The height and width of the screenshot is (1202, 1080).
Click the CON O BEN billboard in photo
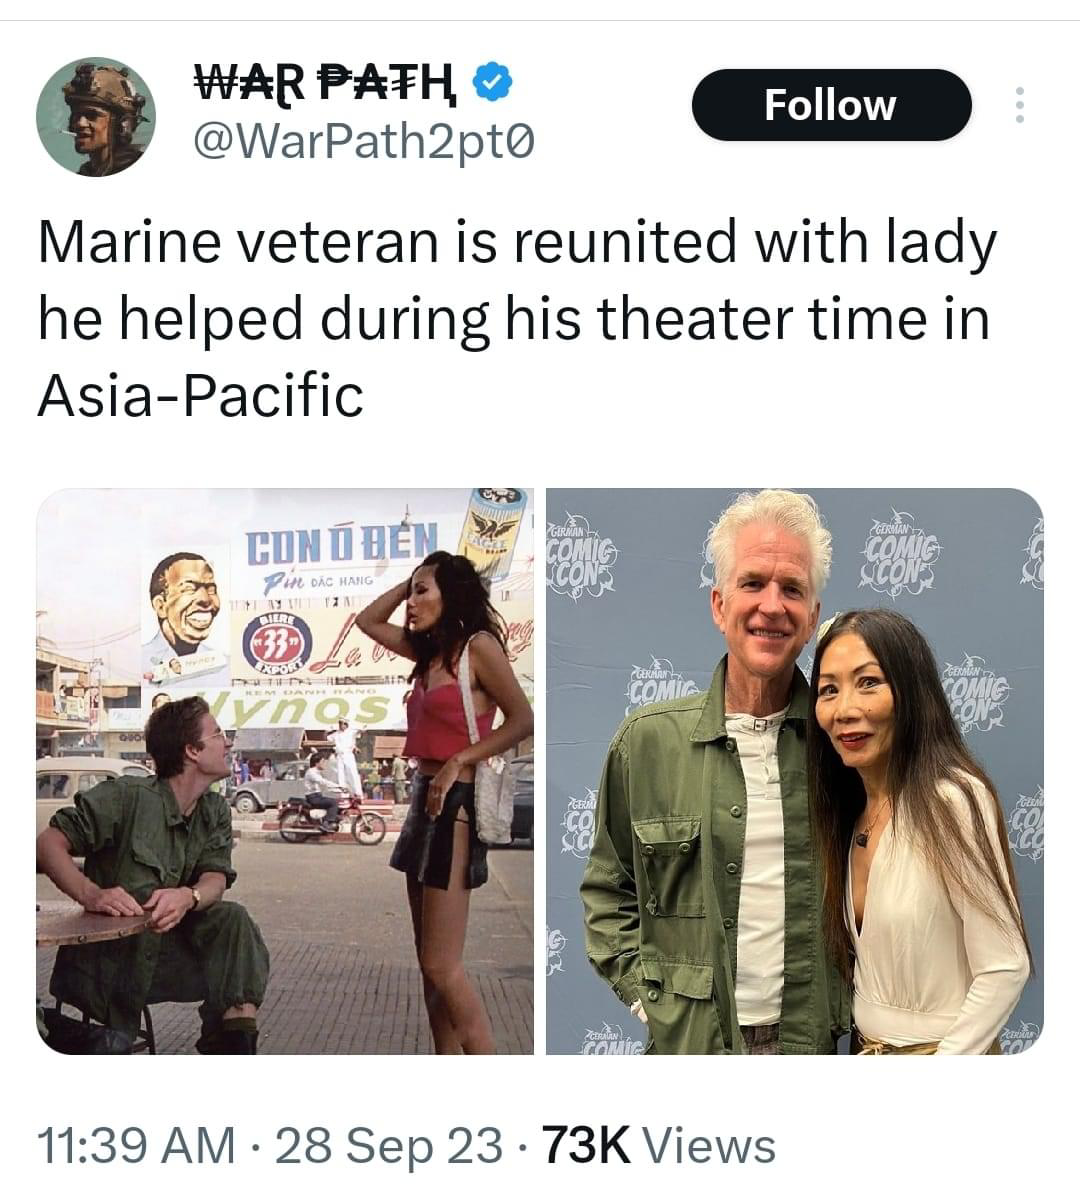(x=342, y=546)
